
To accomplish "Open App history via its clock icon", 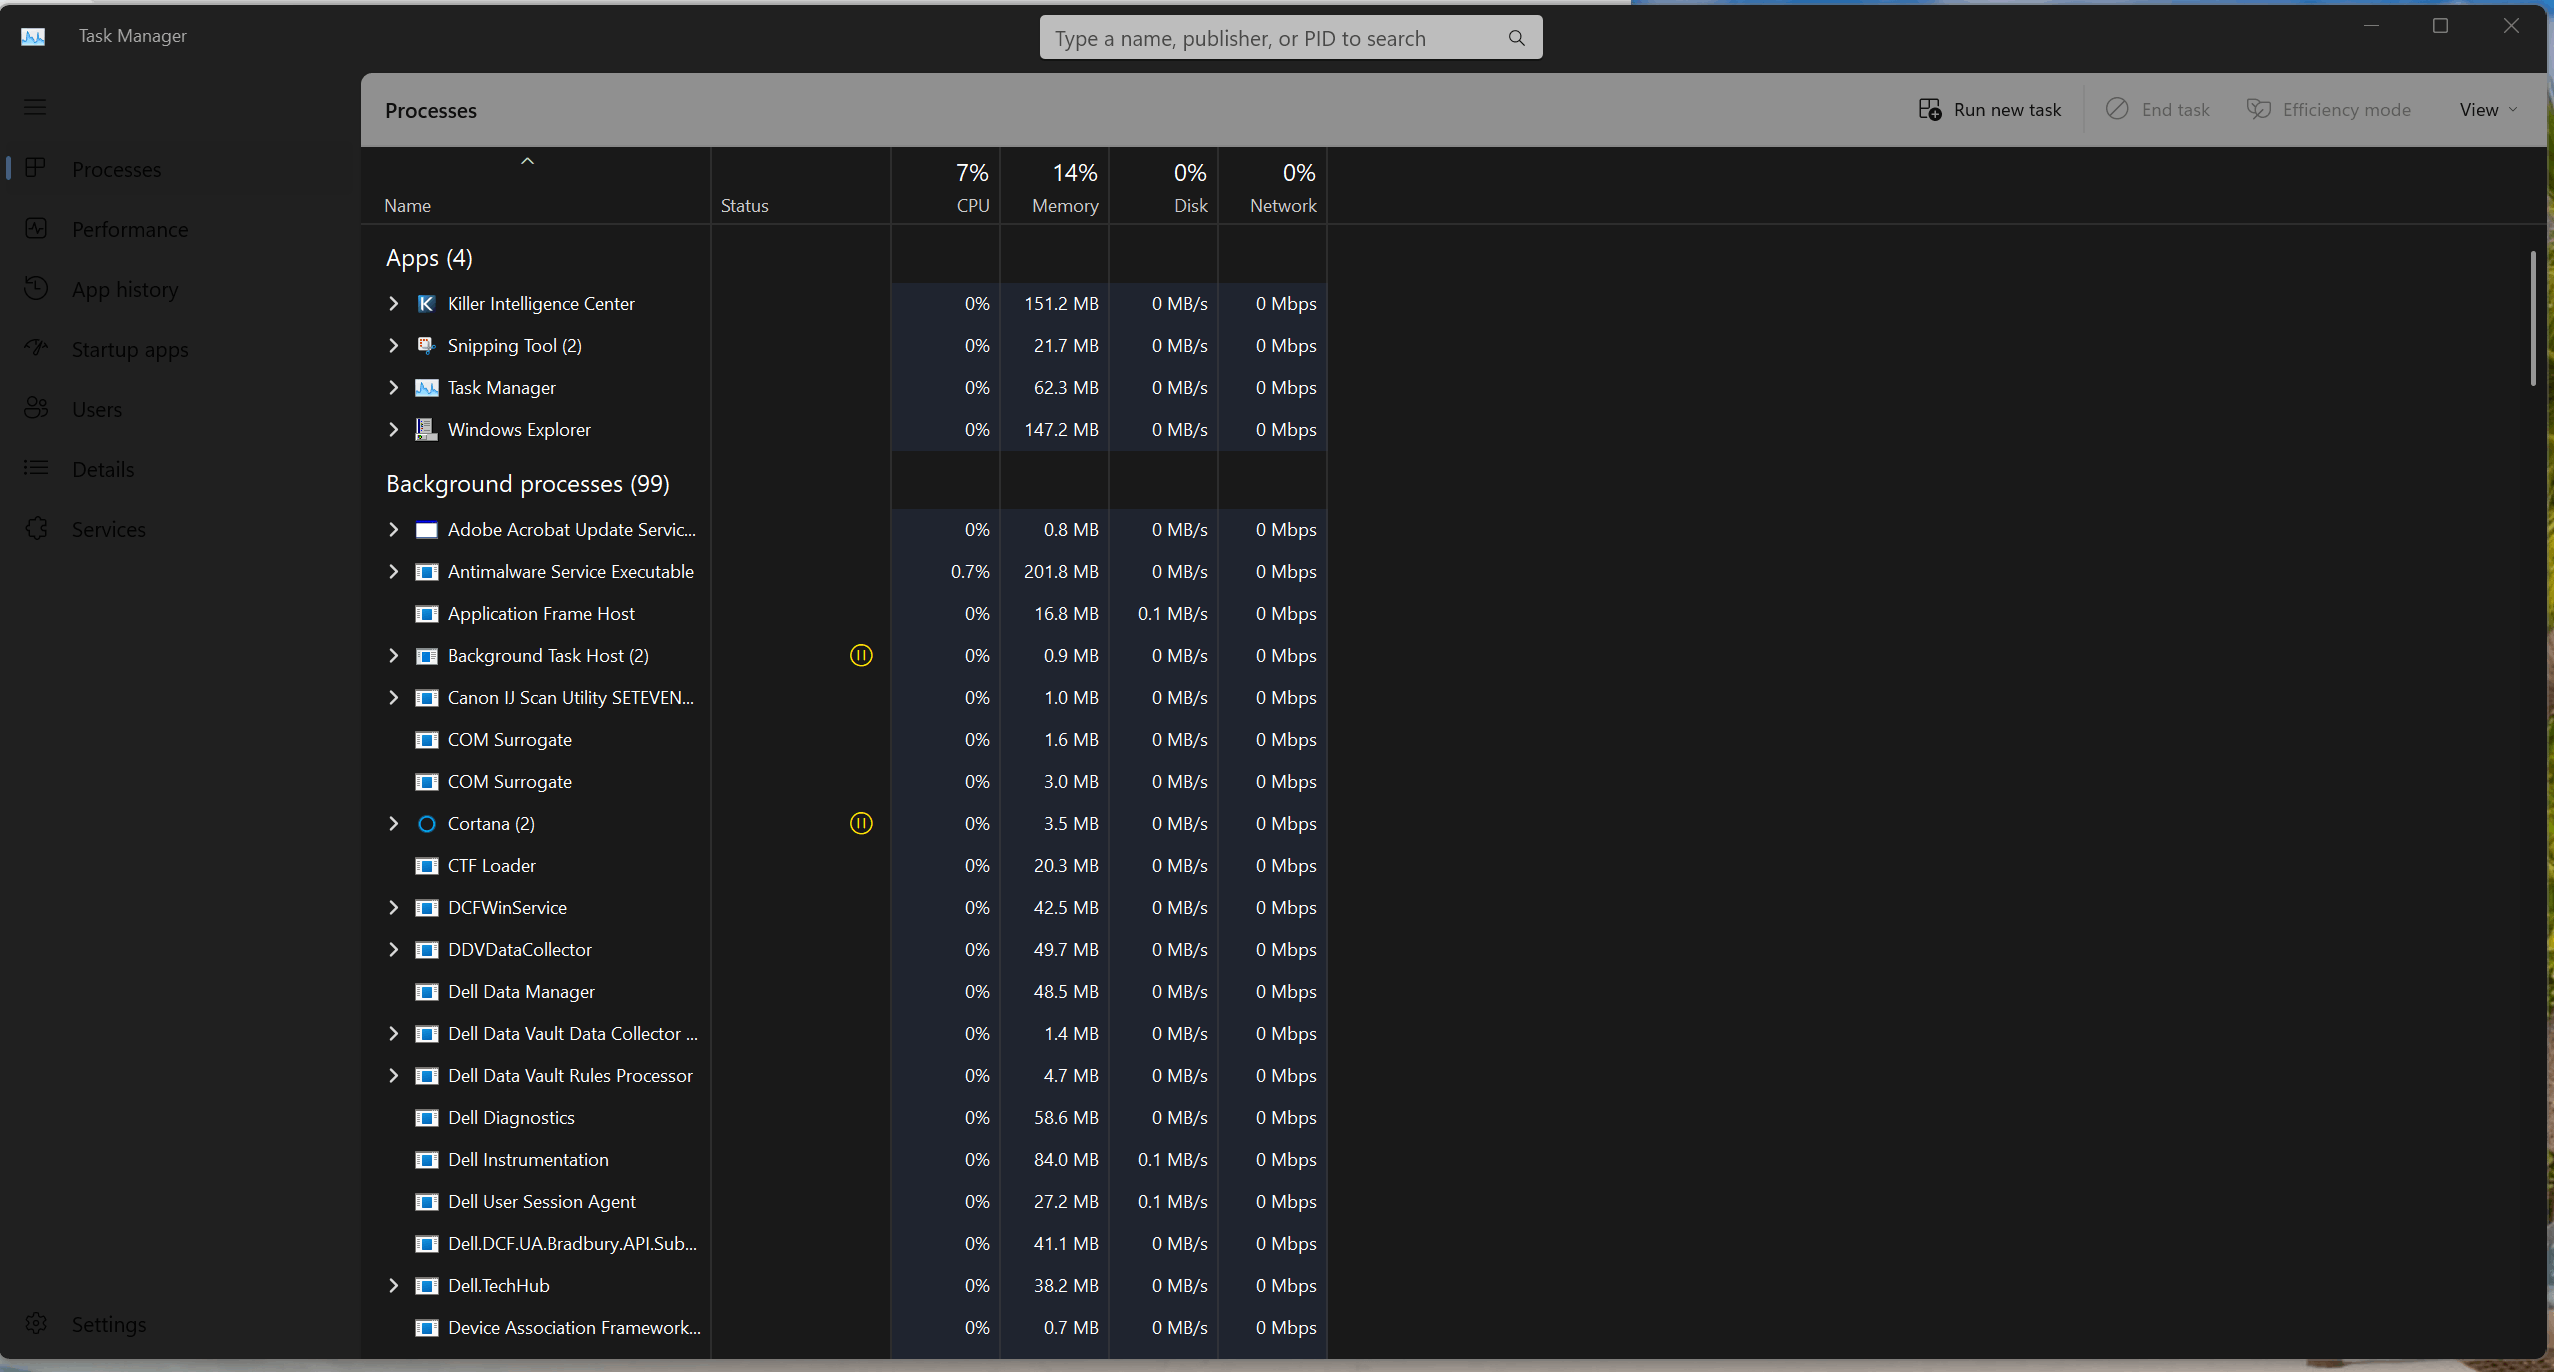I will click(36, 288).
